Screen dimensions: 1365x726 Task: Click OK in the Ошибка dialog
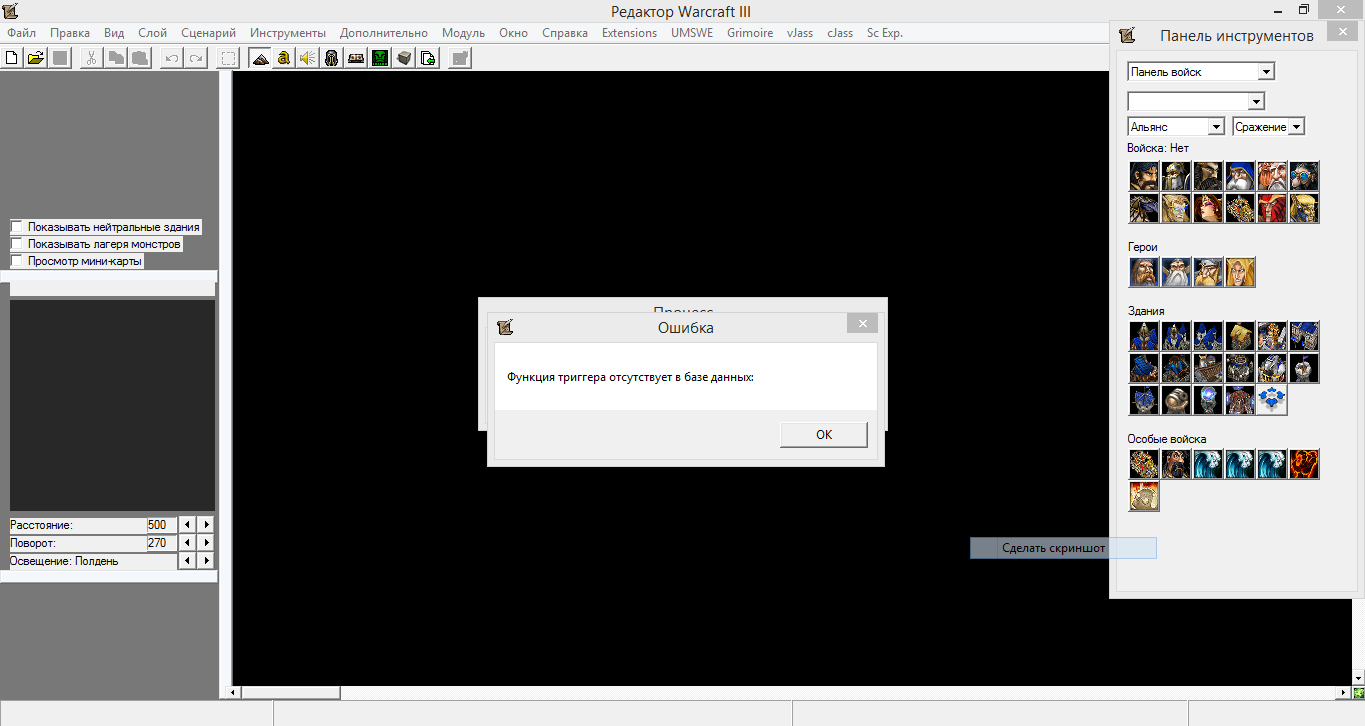824,434
